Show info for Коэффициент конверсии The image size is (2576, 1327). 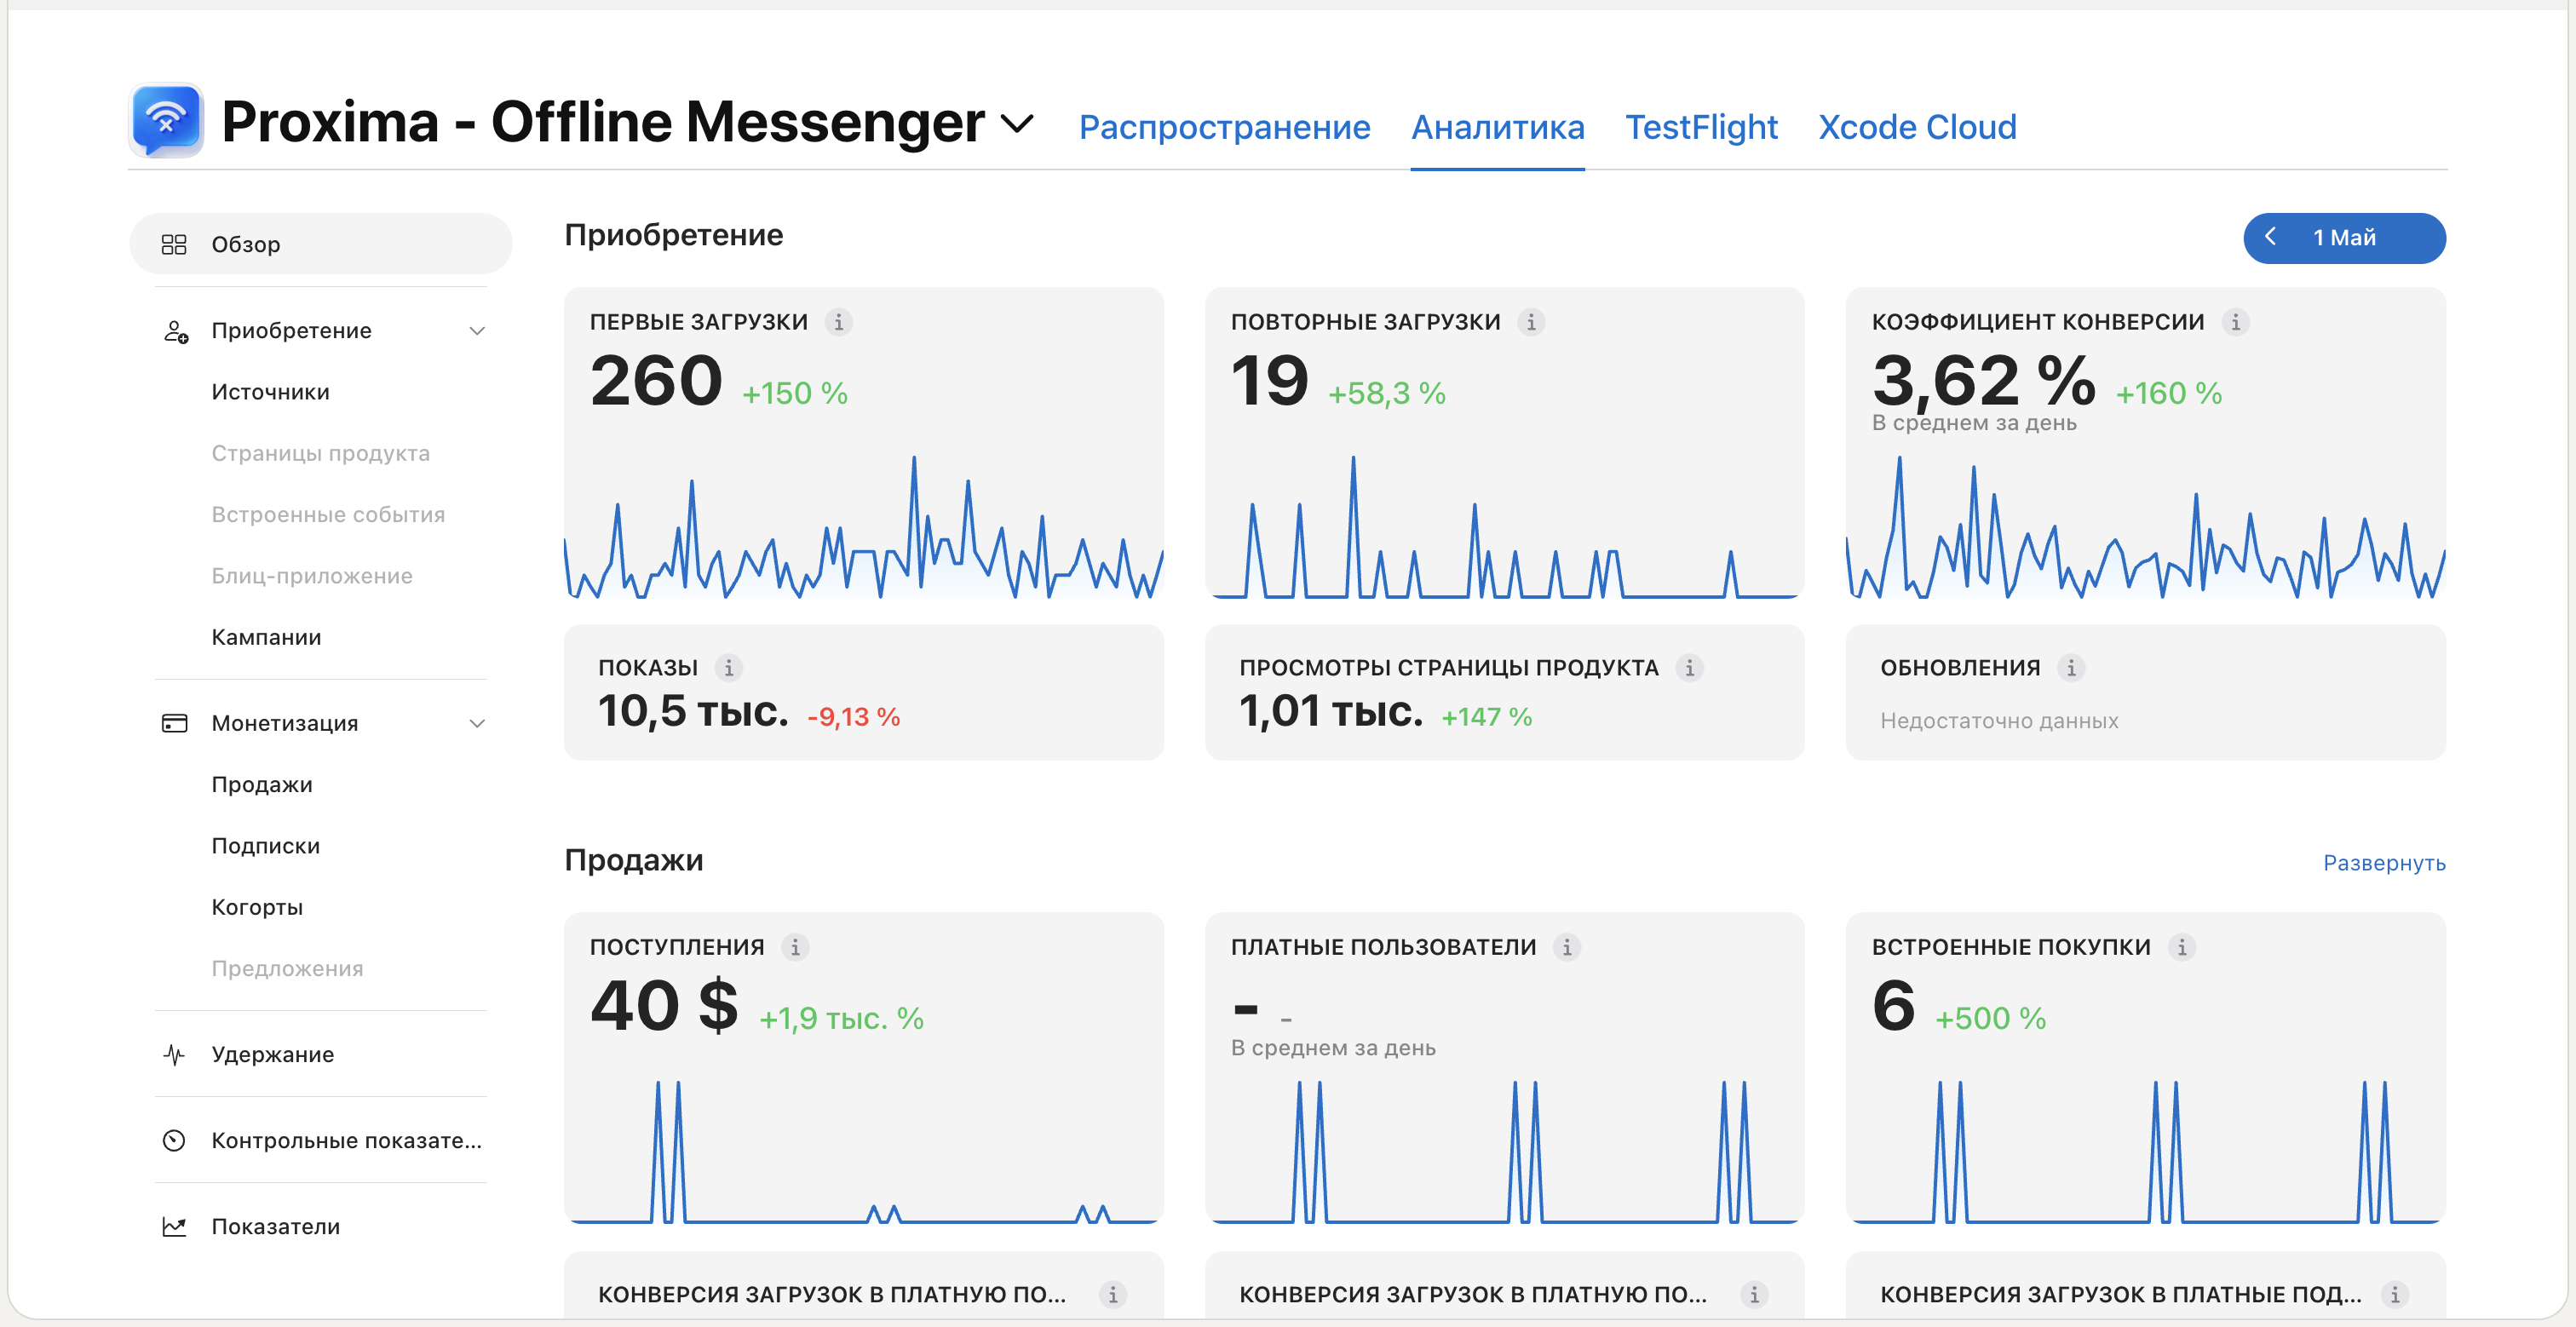(x=2235, y=322)
